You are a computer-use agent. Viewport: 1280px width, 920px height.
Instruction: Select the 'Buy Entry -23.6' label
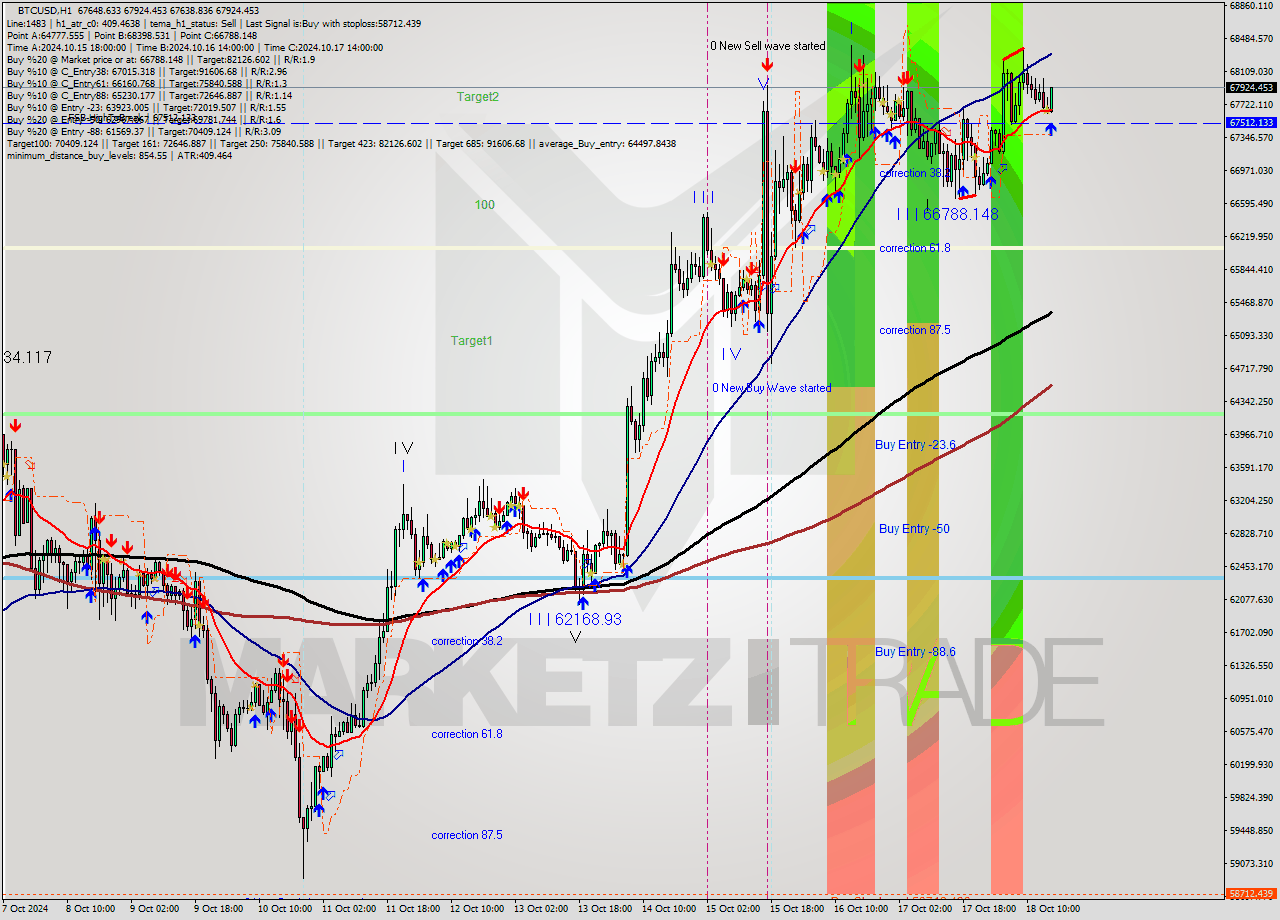point(915,445)
